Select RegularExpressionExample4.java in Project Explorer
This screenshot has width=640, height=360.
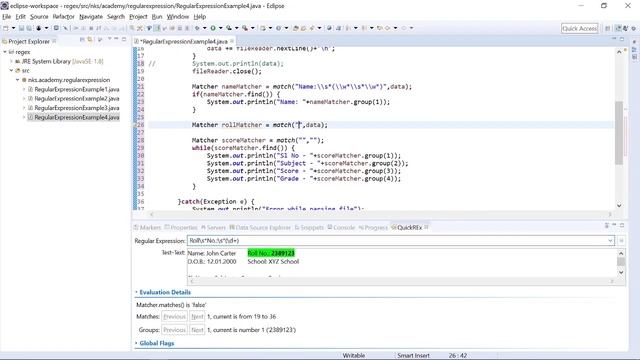pyautogui.click(x=77, y=117)
